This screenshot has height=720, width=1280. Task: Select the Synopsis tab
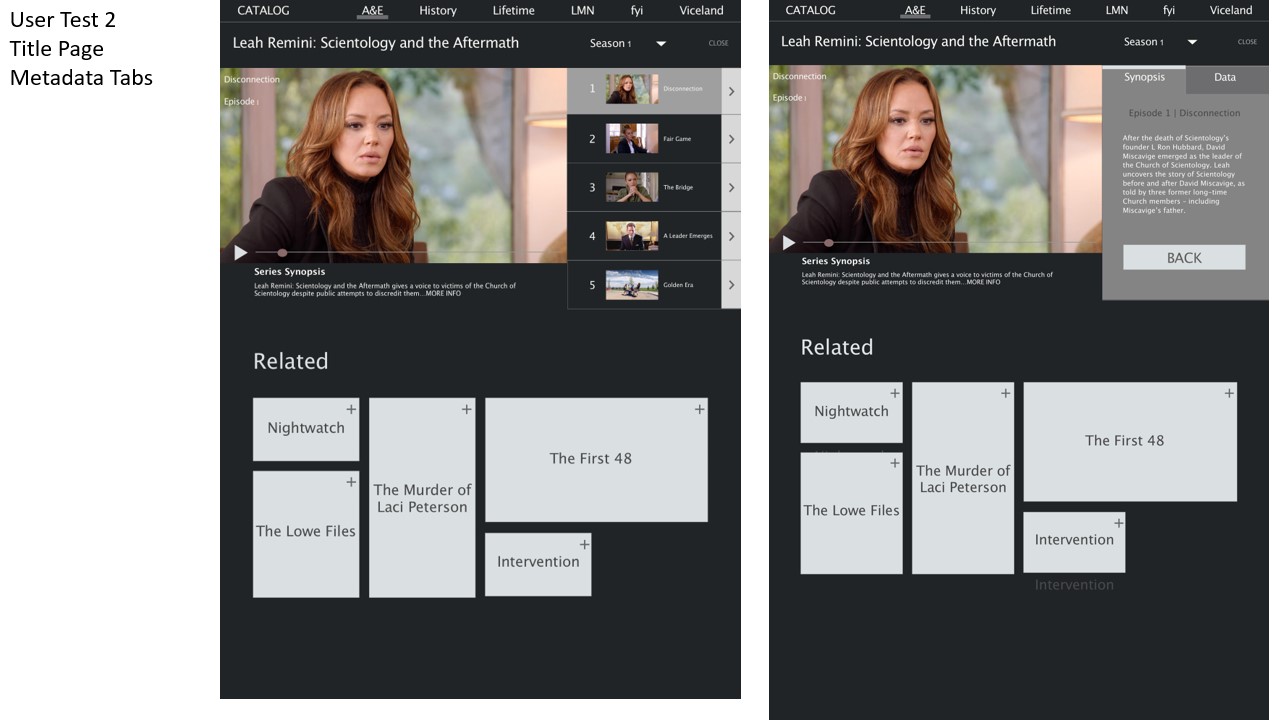pos(1144,78)
